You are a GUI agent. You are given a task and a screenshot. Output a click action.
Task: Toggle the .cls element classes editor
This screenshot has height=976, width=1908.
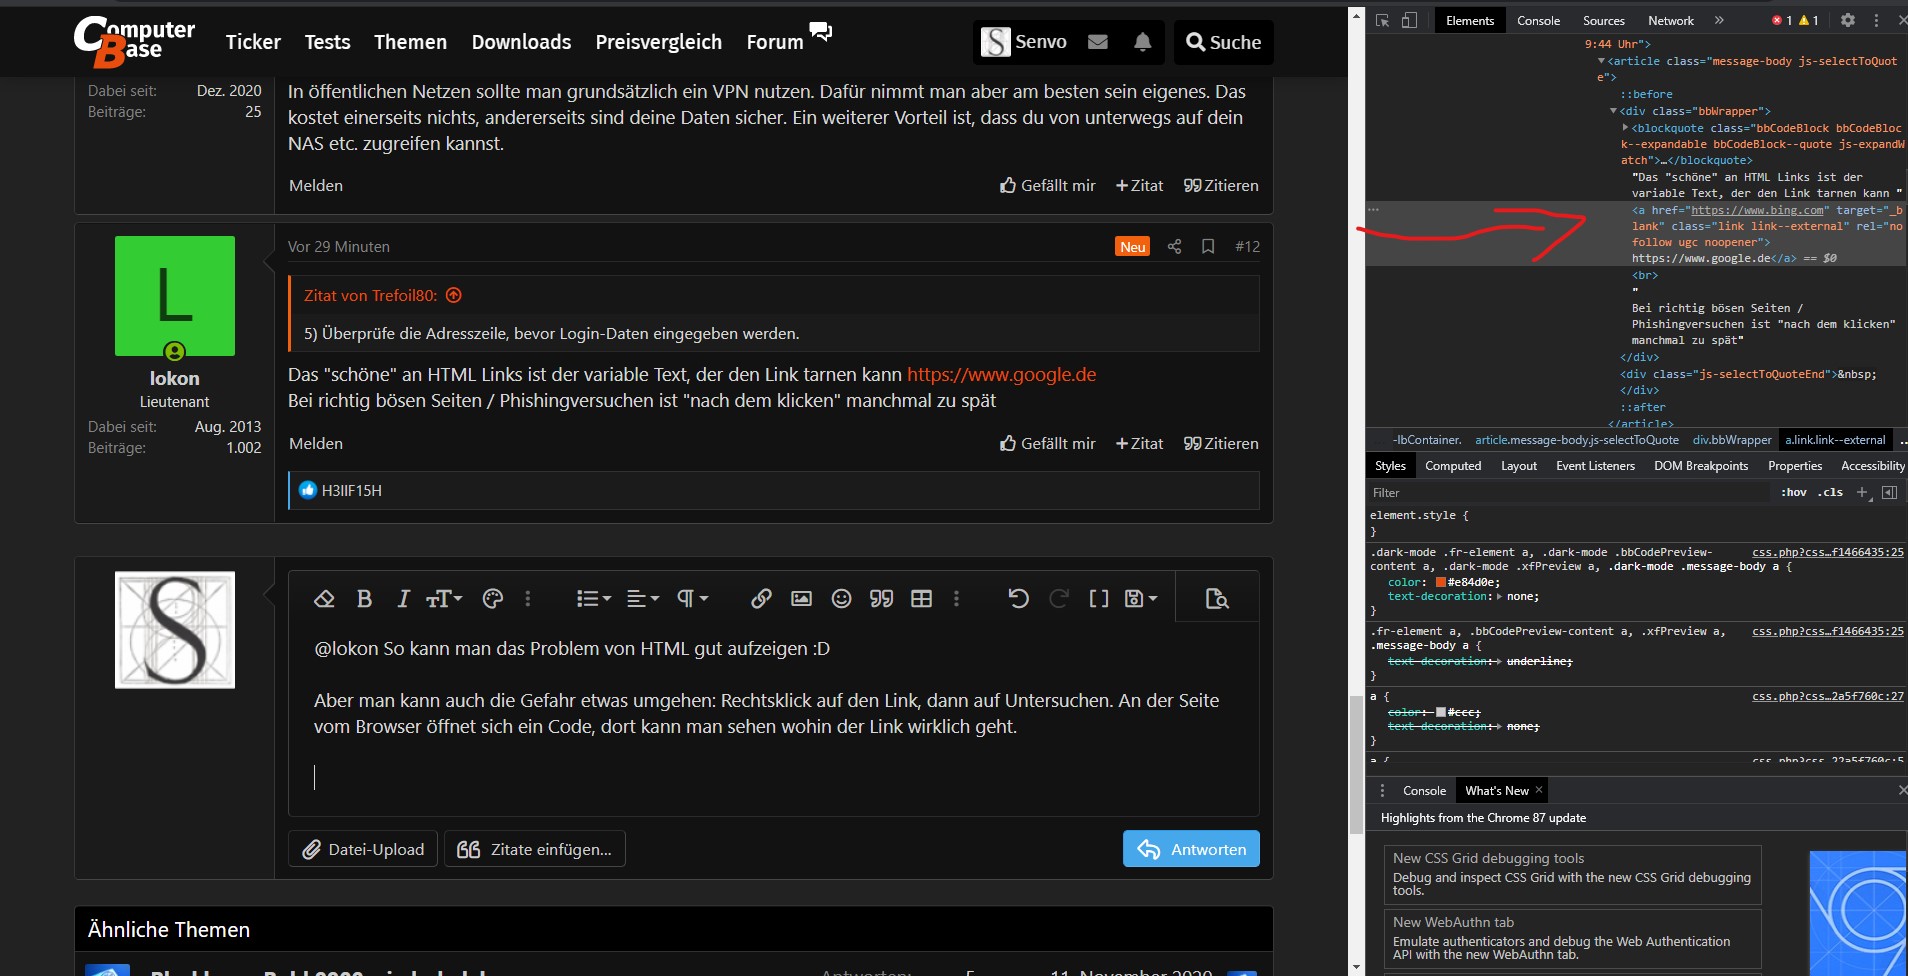[1831, 491]
